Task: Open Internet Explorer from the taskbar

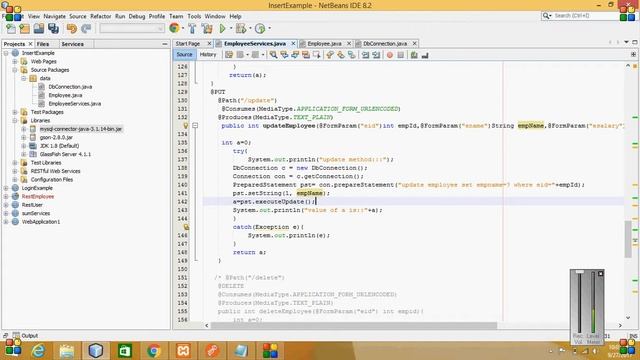Action: tap(38, 351)
